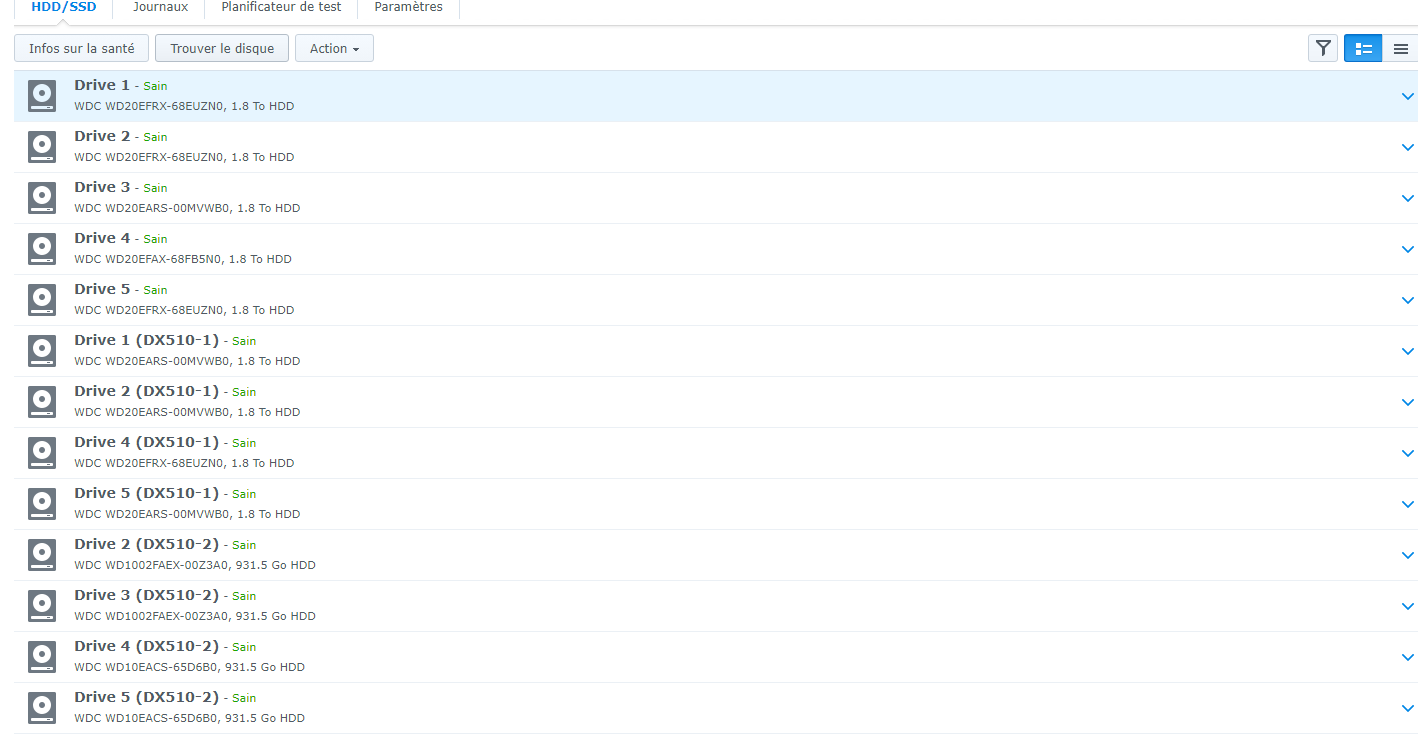Select Drive 2 (DX510-2) title
Viewport: 1418px width, 755px height.
(x=146, y=544)
